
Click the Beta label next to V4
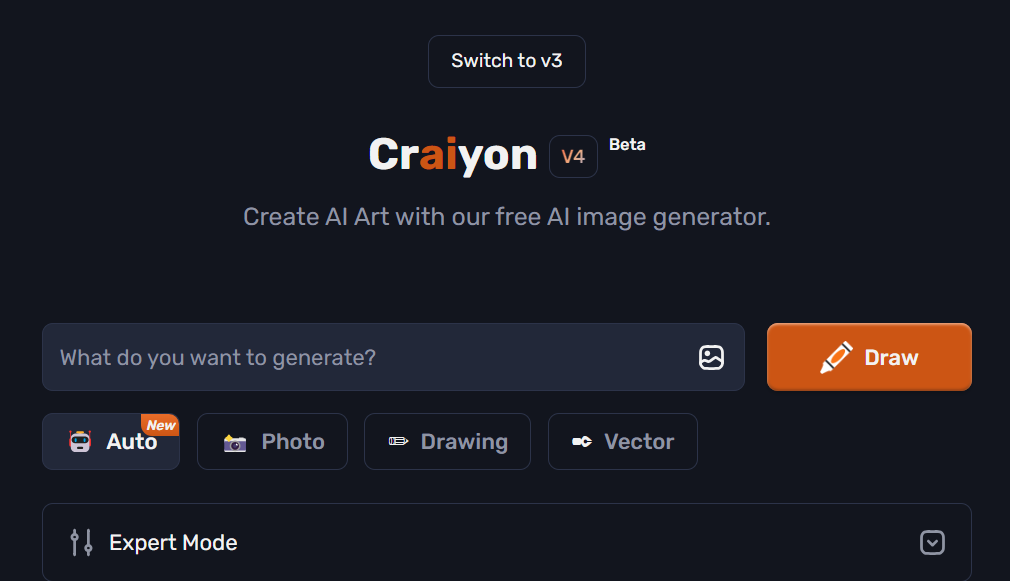(x=627, y=144)
